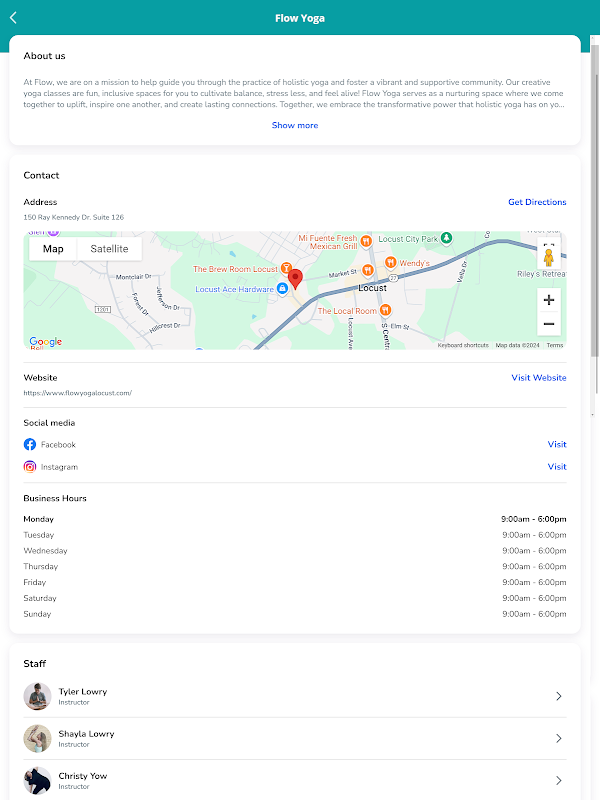The width and height of the screenshot is (600, 800).
Task: Click Visit Website link
Action: pyautogui.click(x=539, y=378)
